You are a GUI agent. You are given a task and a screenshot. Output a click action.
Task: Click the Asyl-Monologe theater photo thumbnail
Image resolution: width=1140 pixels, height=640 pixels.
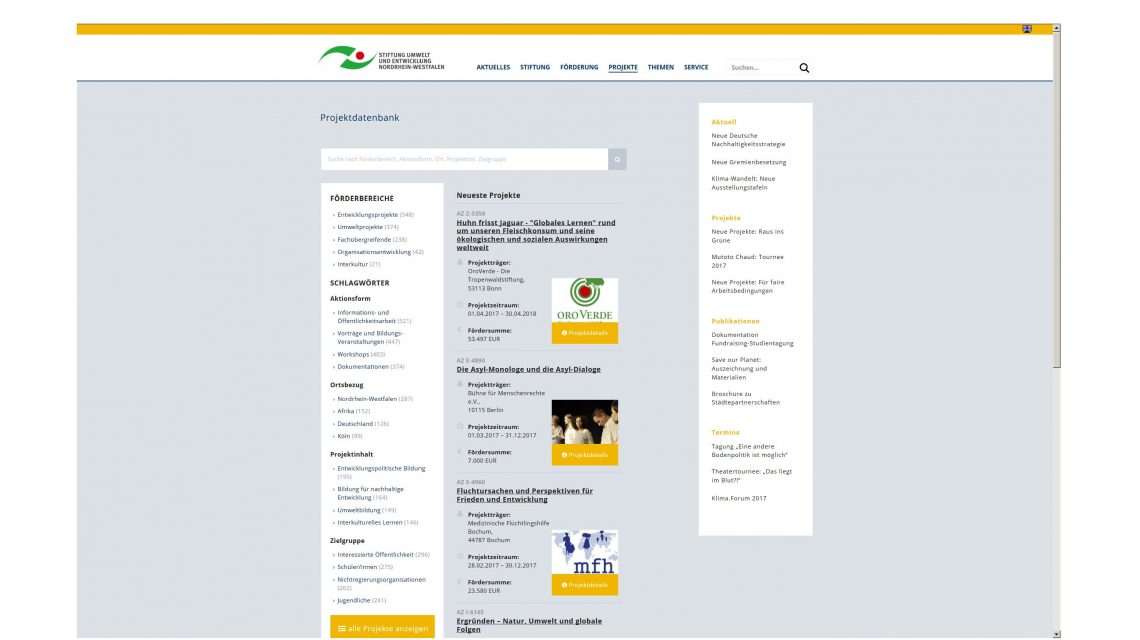pos(585,422)
